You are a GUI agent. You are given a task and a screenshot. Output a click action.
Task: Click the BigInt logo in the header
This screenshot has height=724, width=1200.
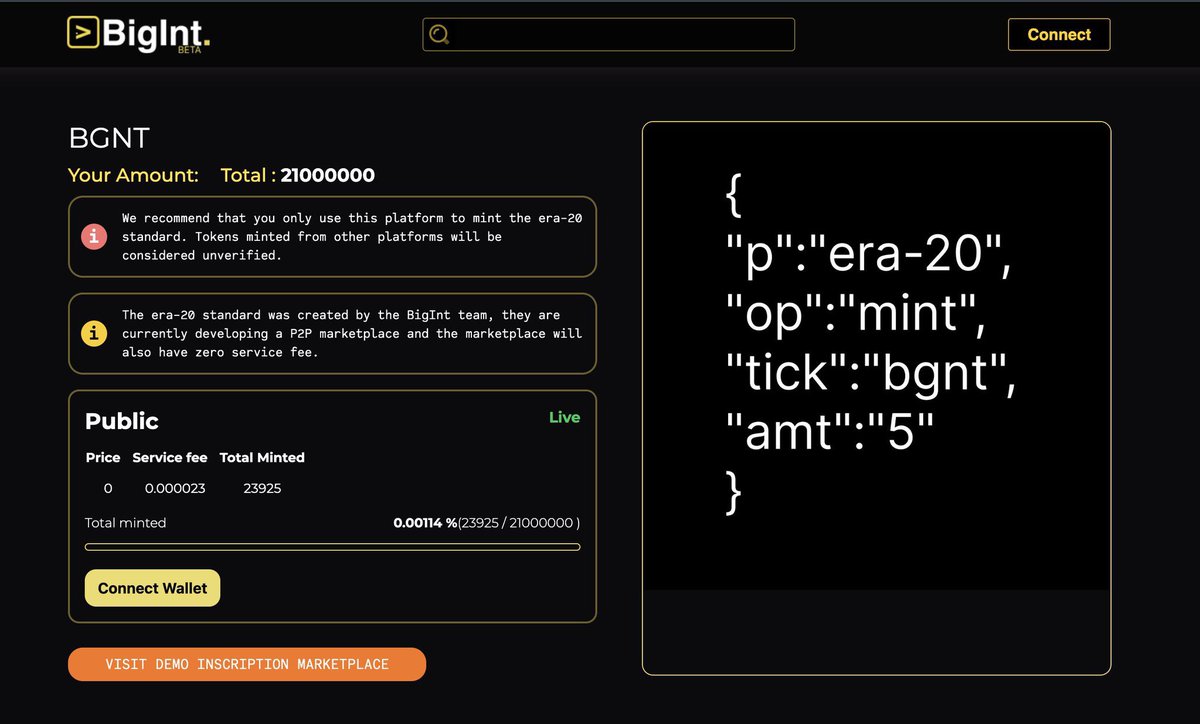[139, 34]
